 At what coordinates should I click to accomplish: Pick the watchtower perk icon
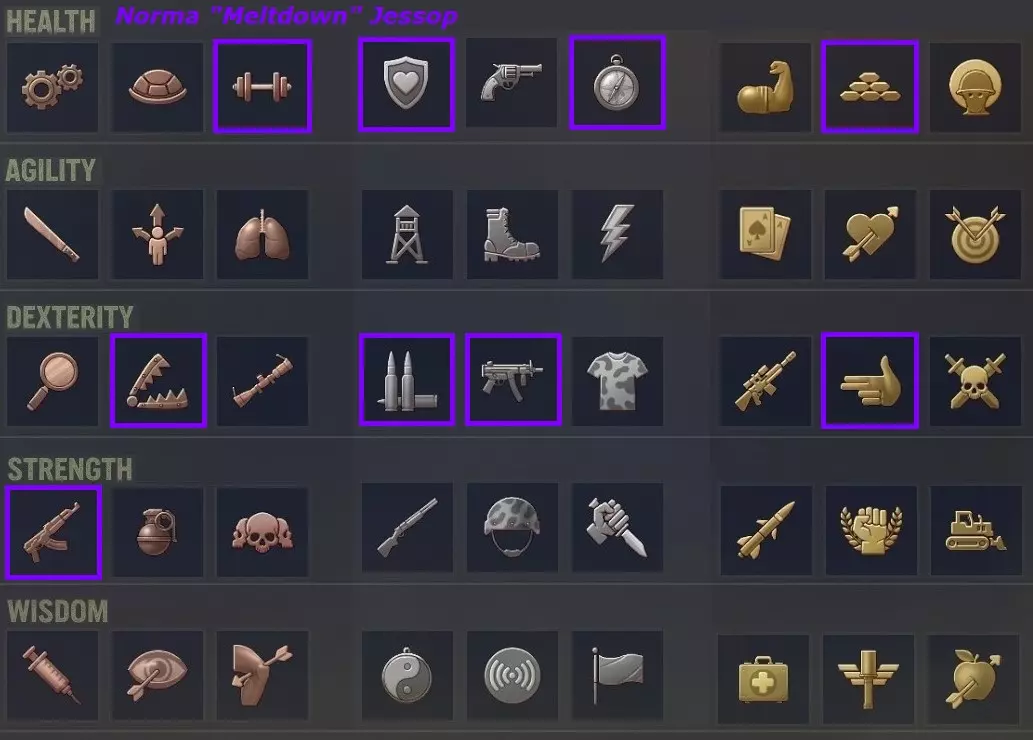[407, 234]
